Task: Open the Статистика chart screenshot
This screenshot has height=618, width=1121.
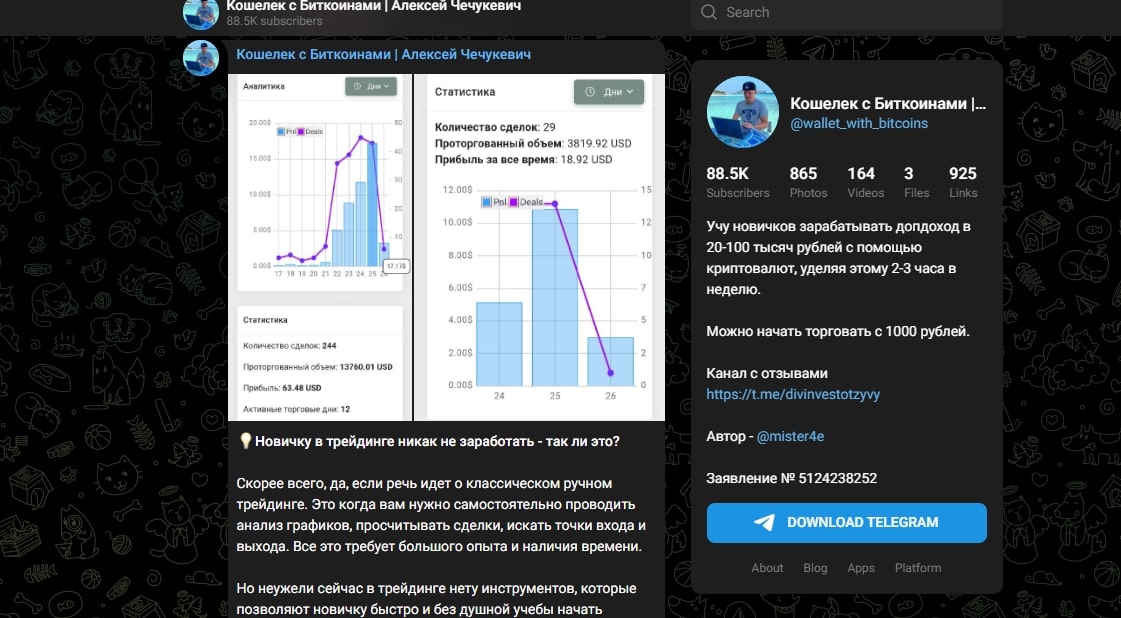Action: click(x=540, y=247)
